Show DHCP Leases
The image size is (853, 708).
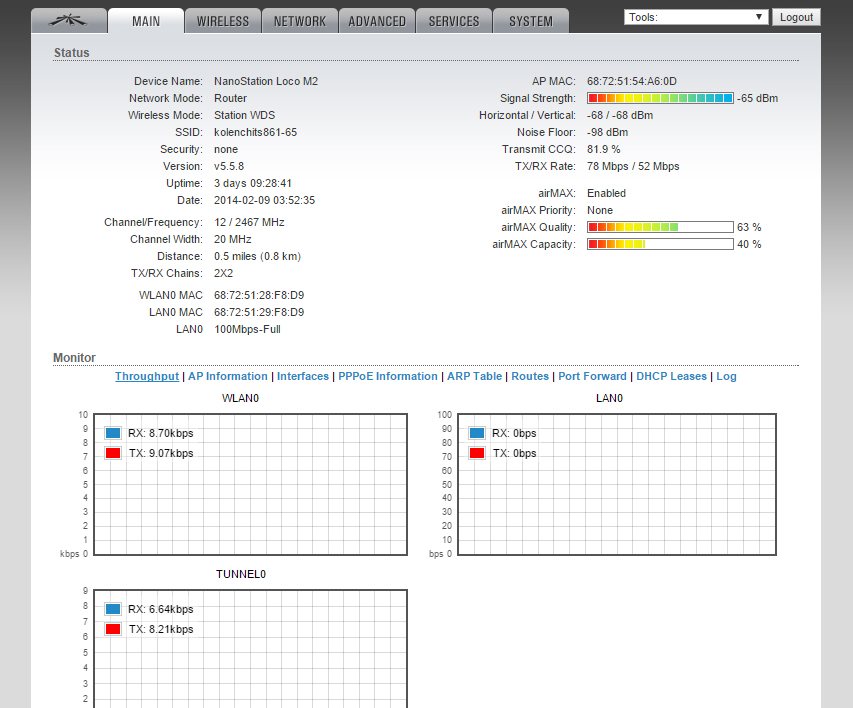(x=671, y=376)
